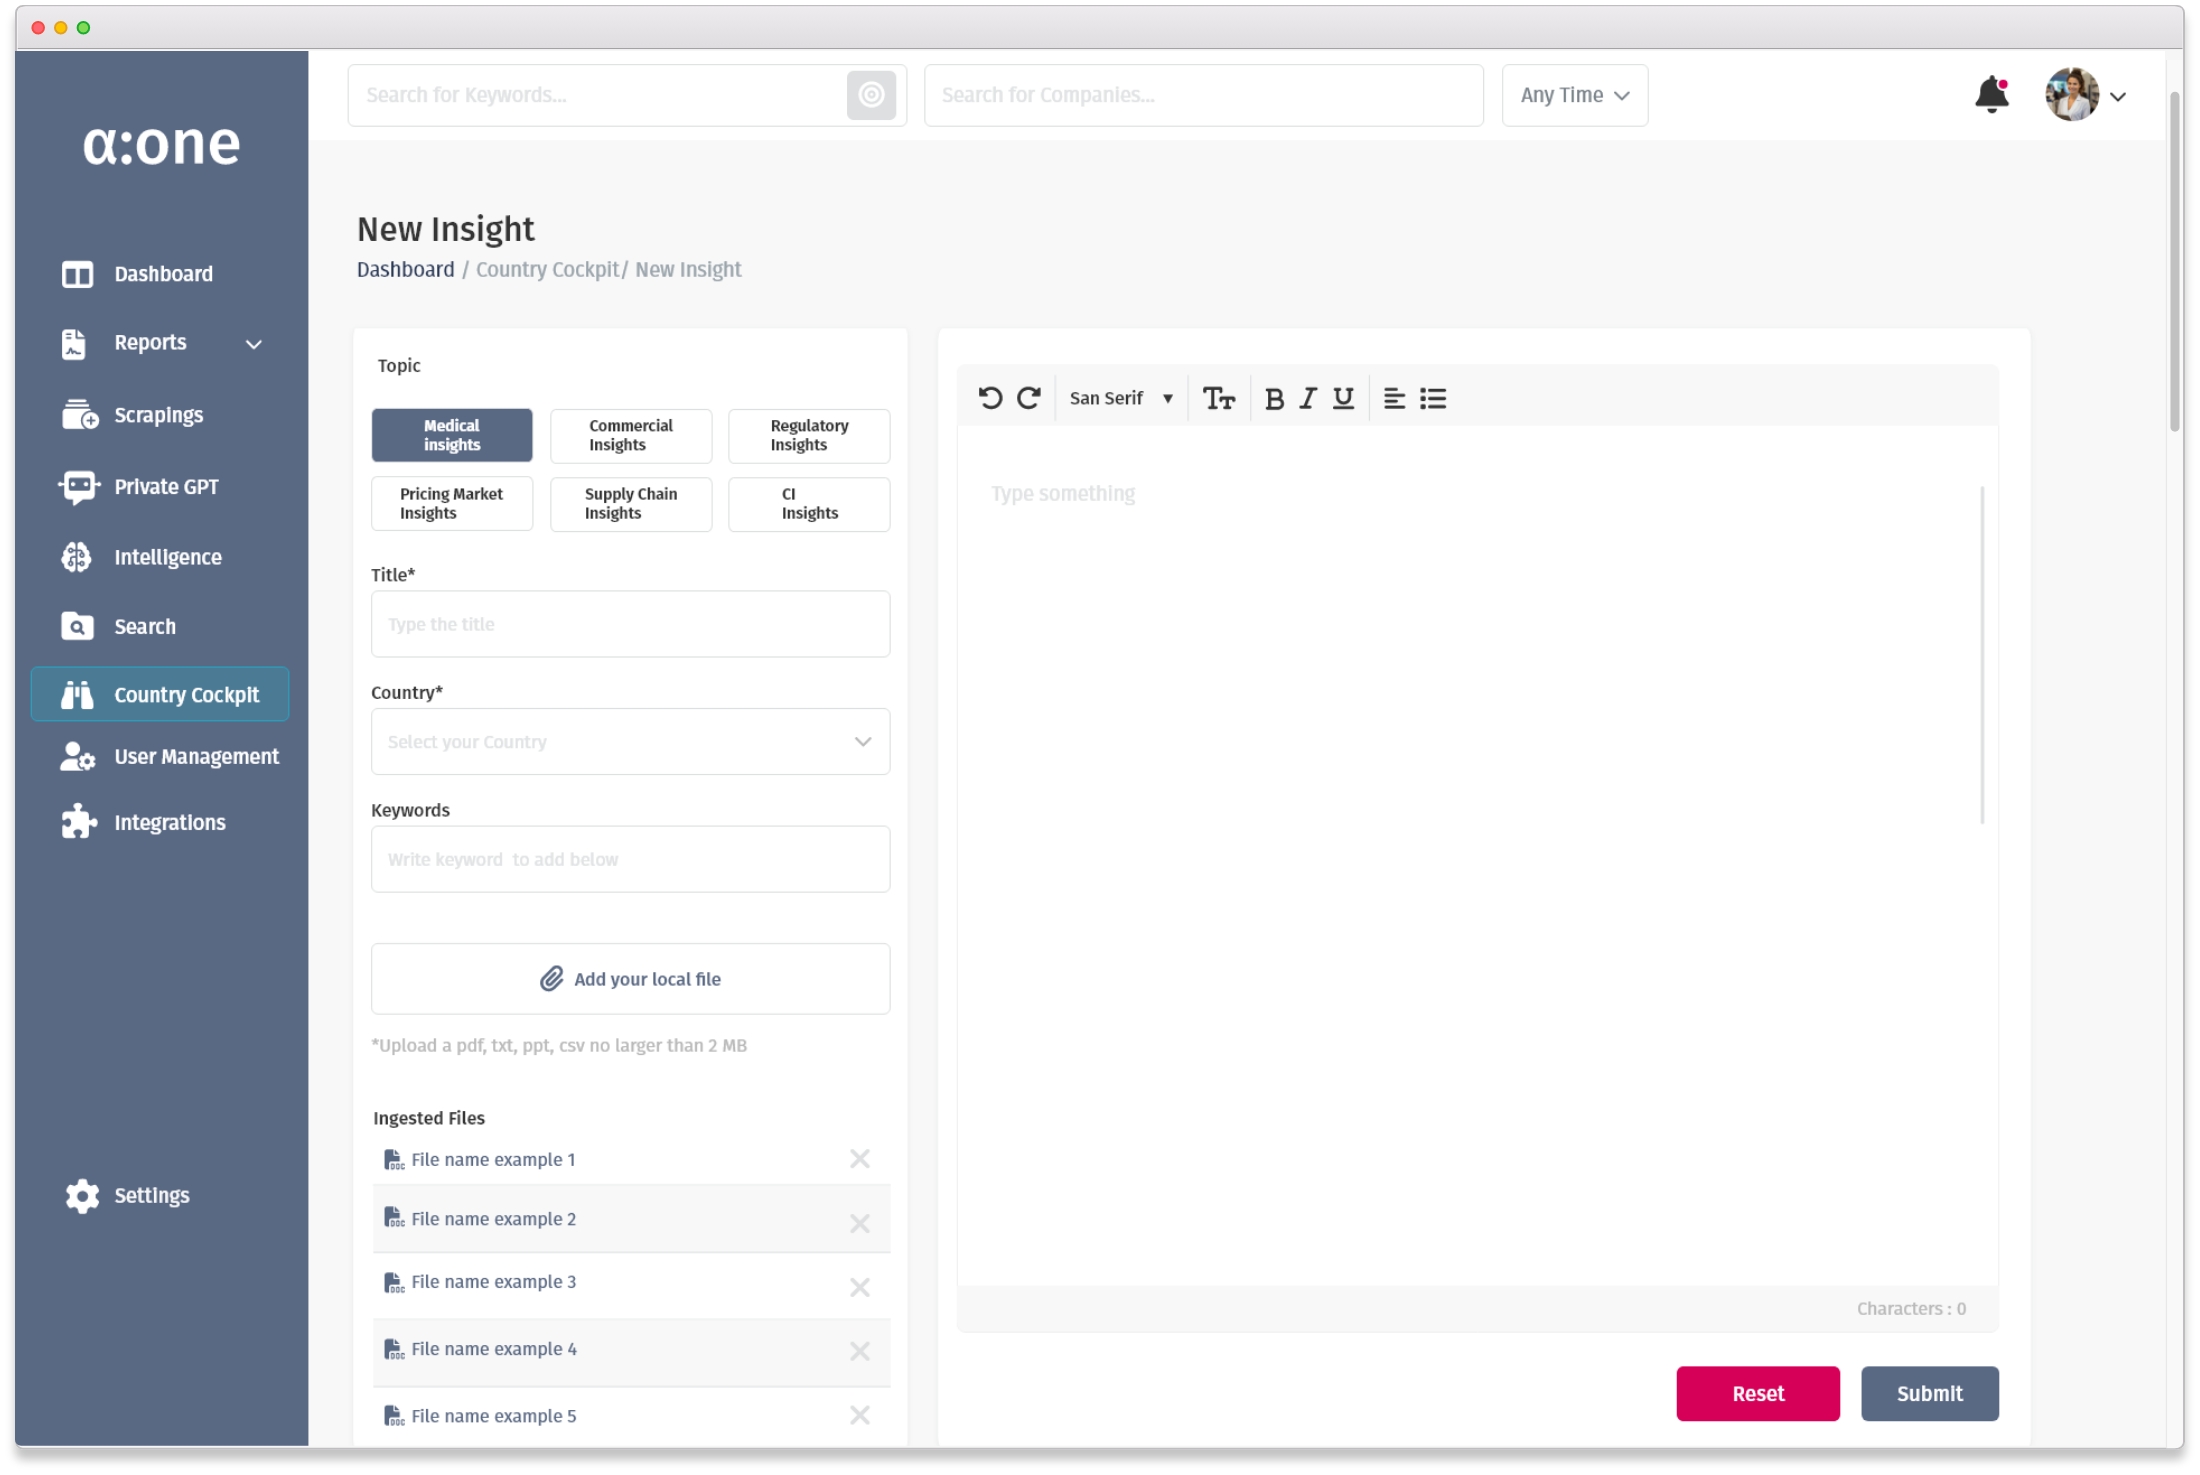
Task: Click the bulleted list icon
Action: coord(1432,399)
